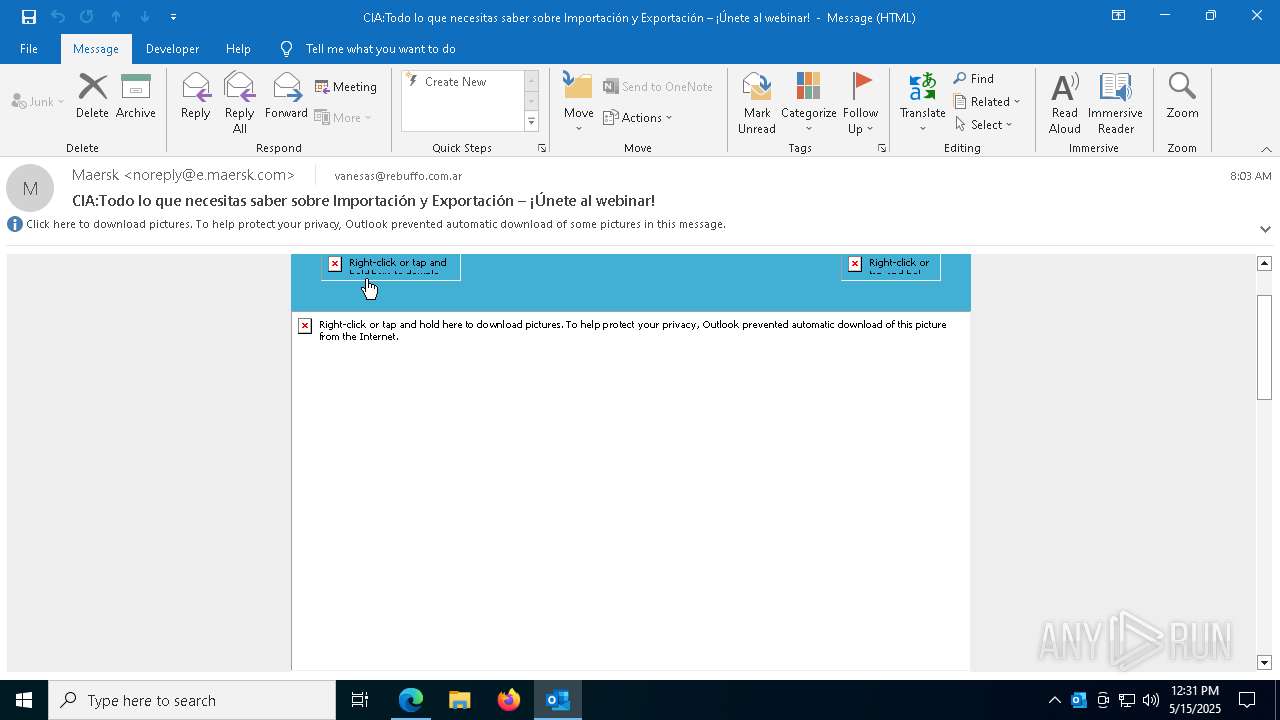Open Firefox from the taskbar
The image size is (1280, 720).
(508, 700)
